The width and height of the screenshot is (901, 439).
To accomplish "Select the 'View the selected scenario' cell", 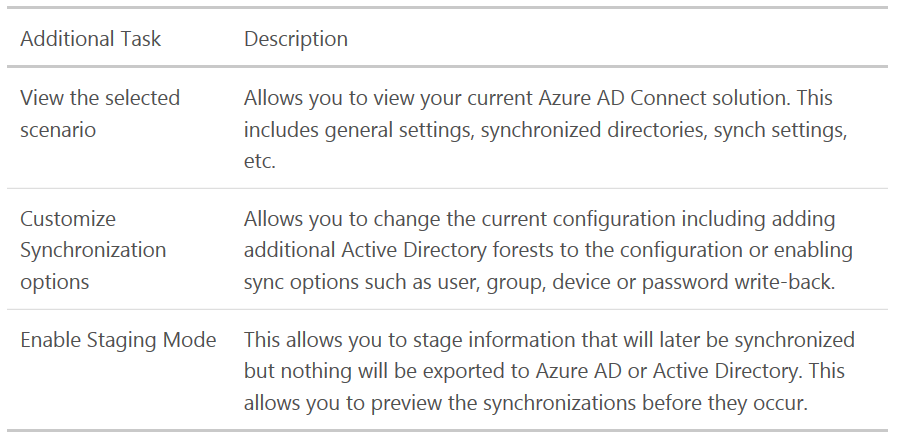I will pos(100,114).
